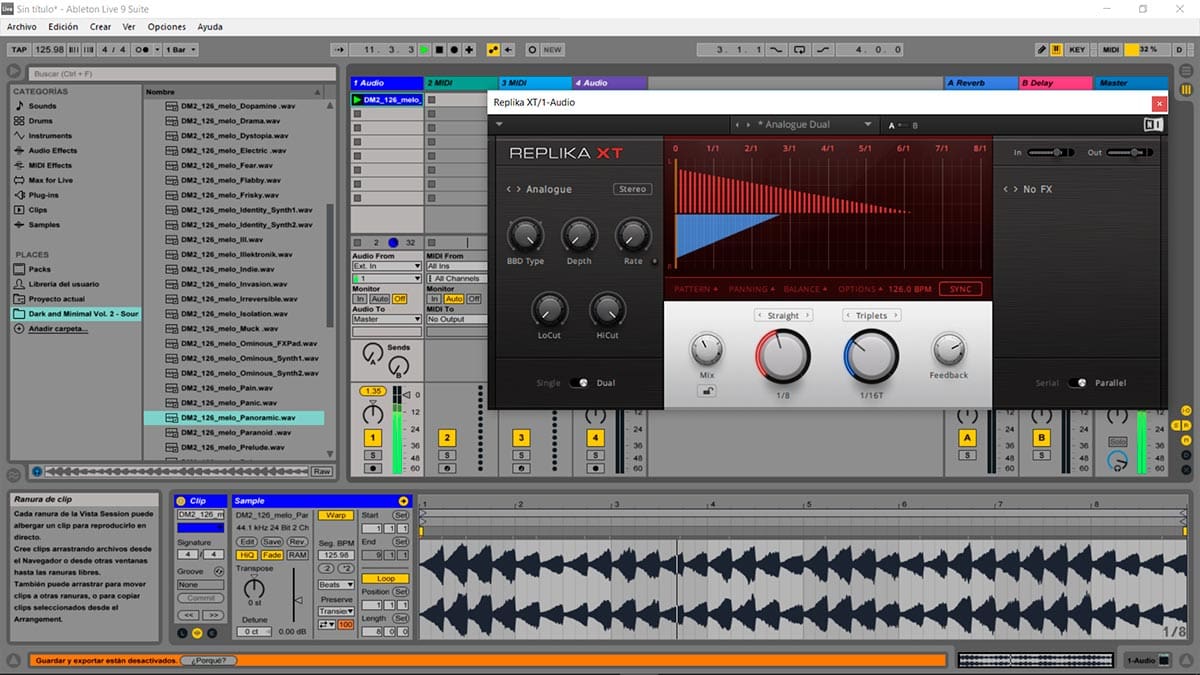Toggle the Warp button in Sample box
This screenshot has height=675, width=1200.
335,515
